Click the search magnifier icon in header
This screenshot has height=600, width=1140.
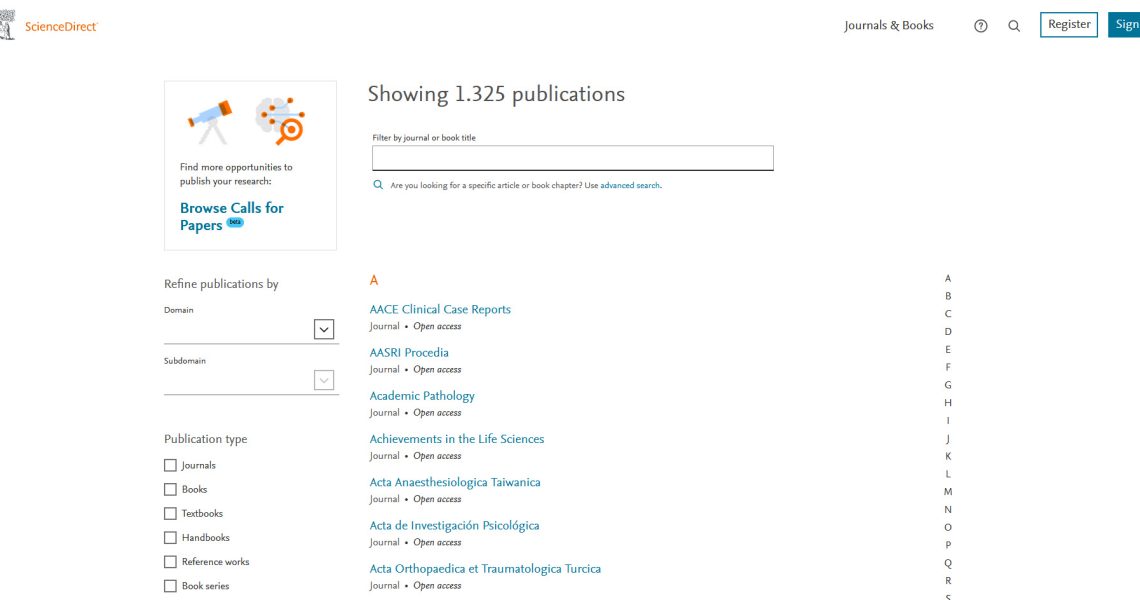click(x=1014, y=26)
